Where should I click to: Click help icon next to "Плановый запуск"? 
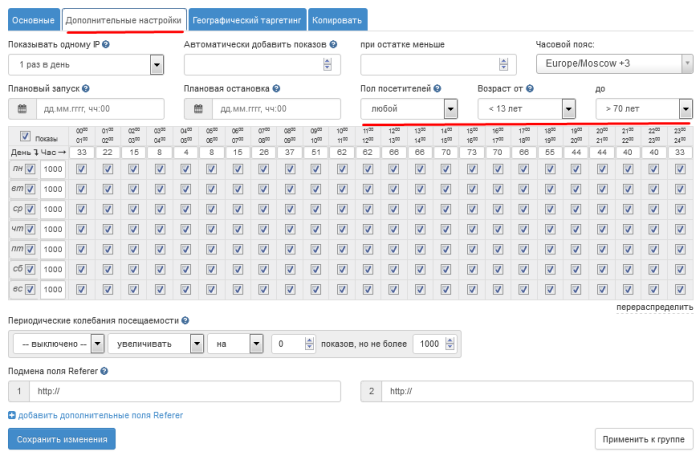coord(86,89)
